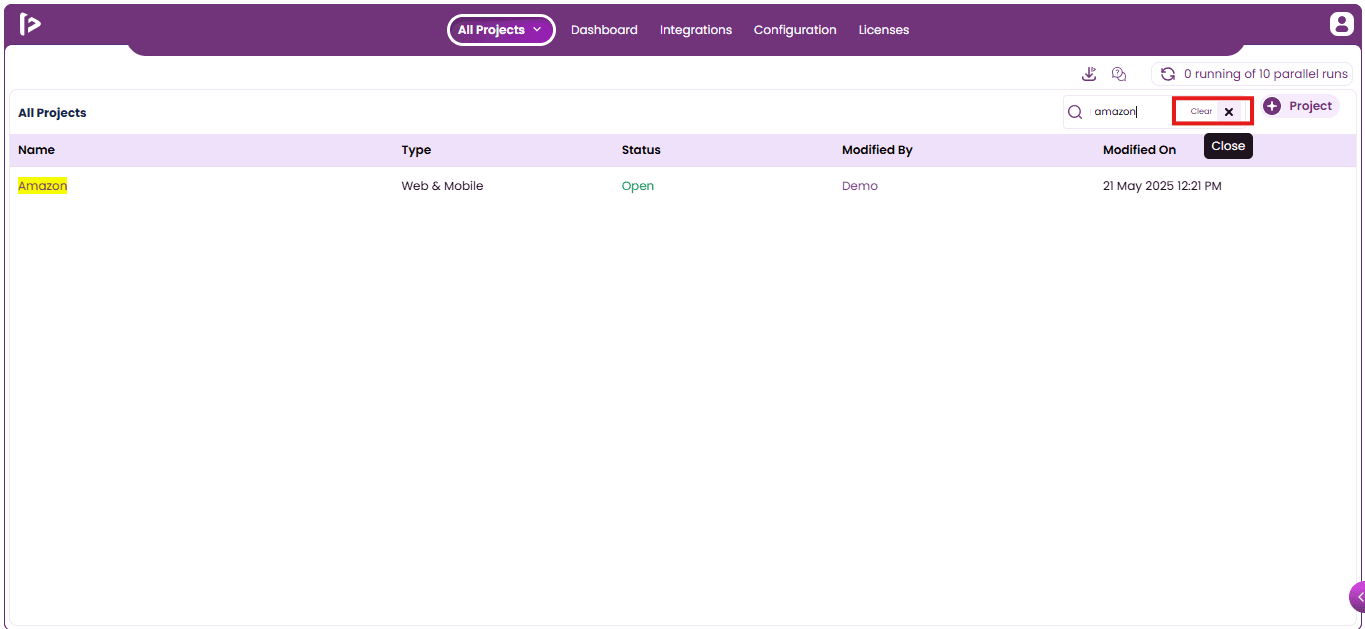Click the Modified On column header
Viewport: 1365px width, 629px height.
(1139, 150)
